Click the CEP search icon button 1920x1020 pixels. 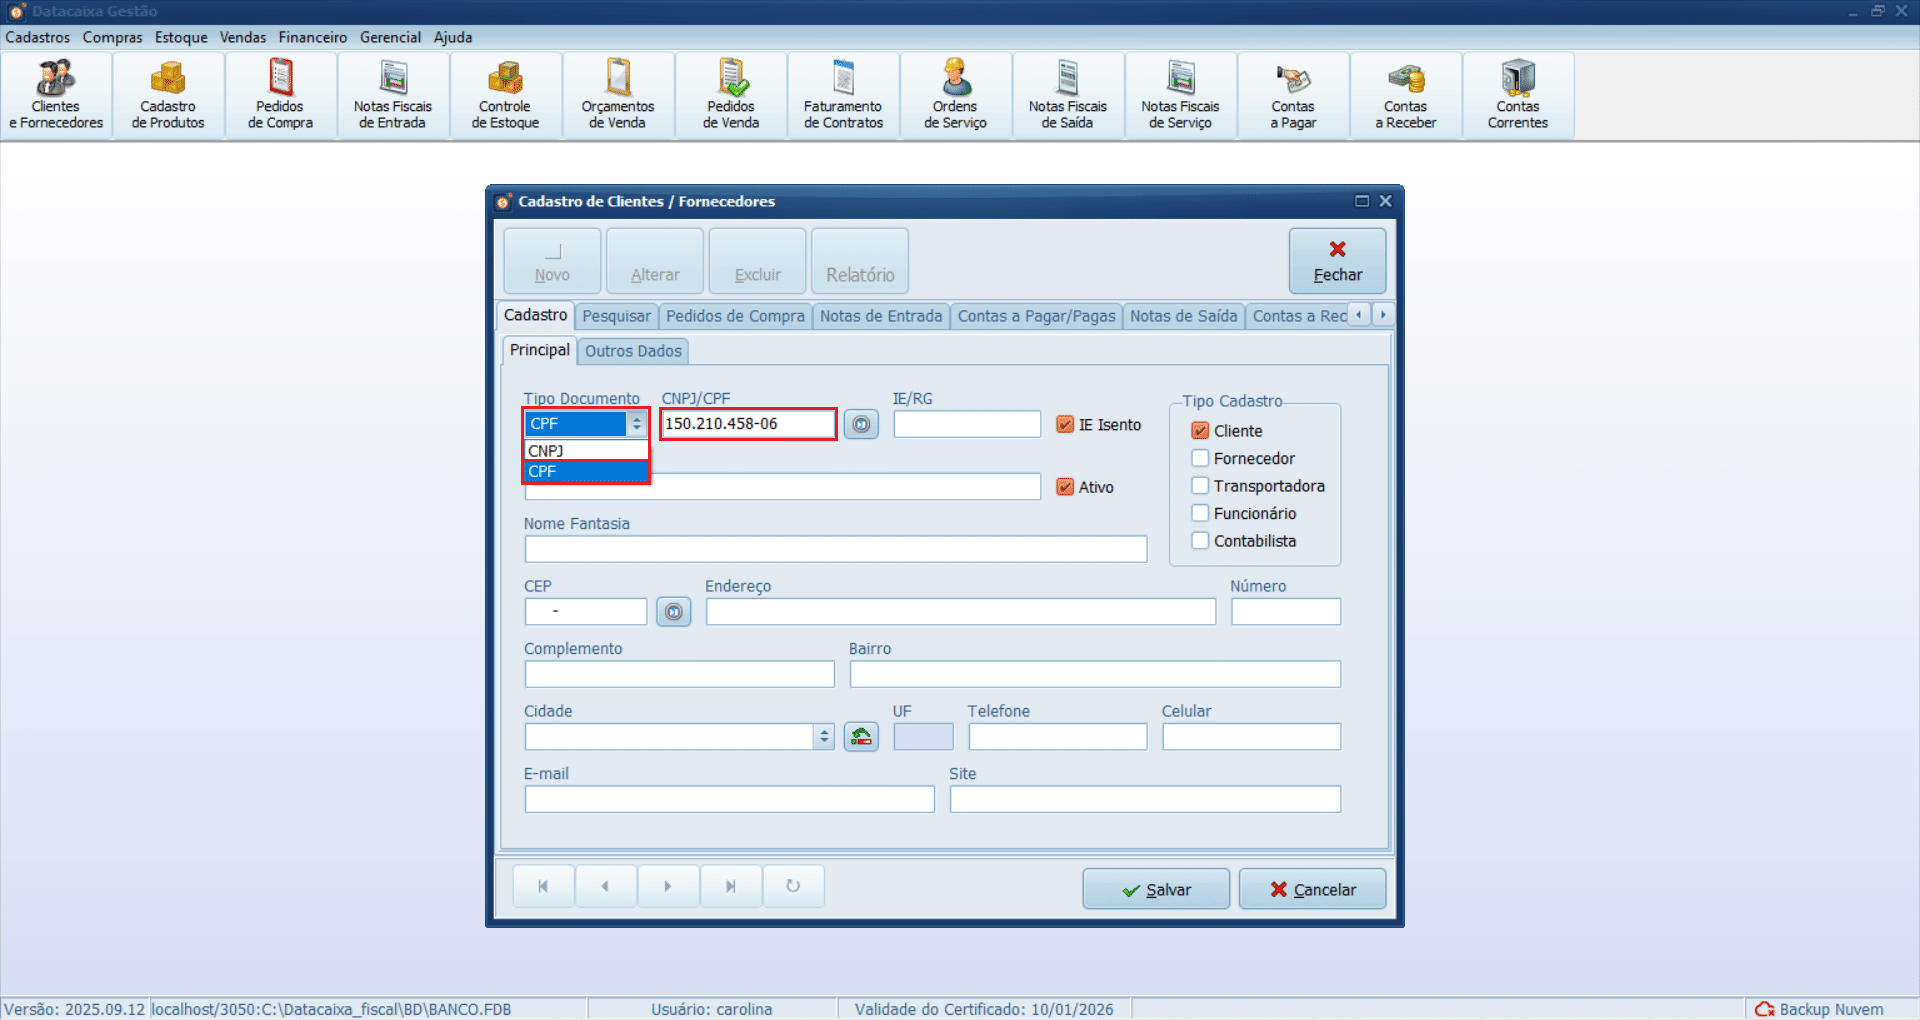click(x=674, y=612)
